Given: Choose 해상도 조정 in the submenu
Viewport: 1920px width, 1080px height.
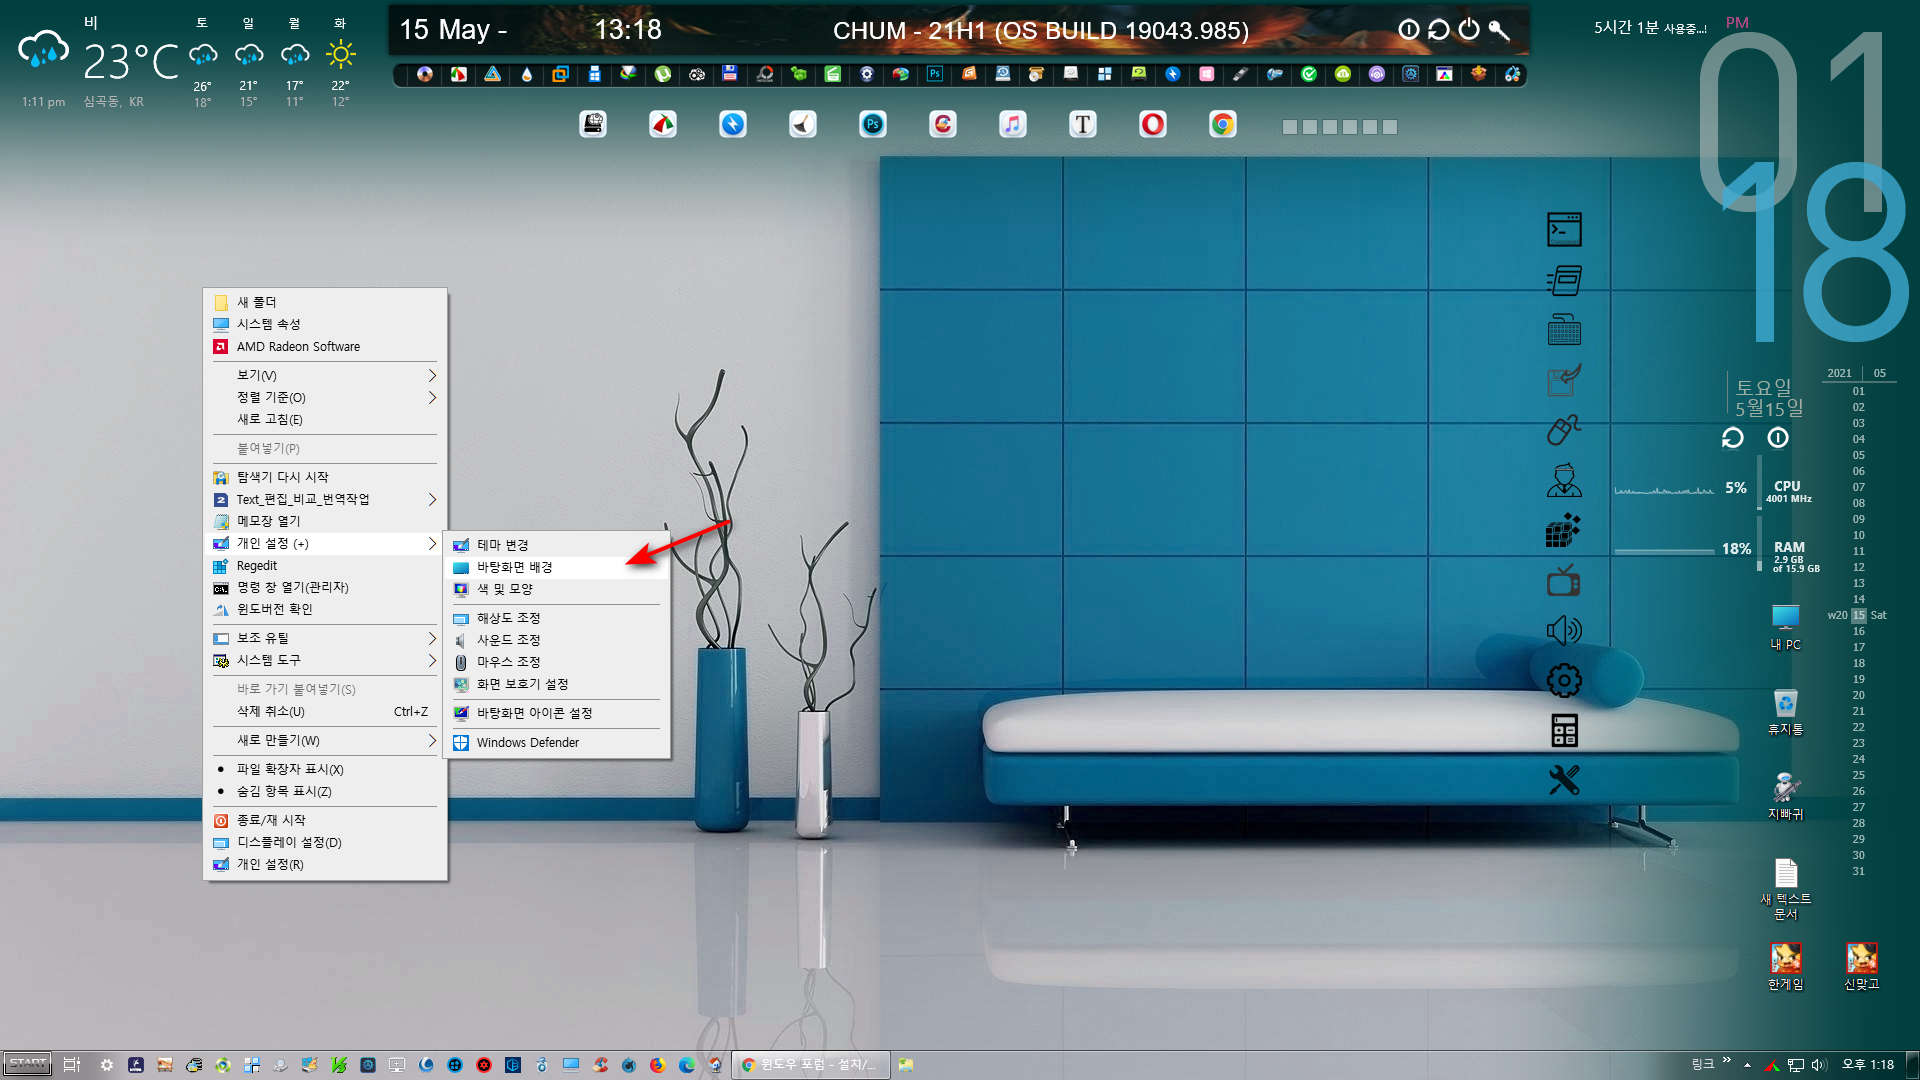Looking at the screenshot, I should [x=556, y=618].
